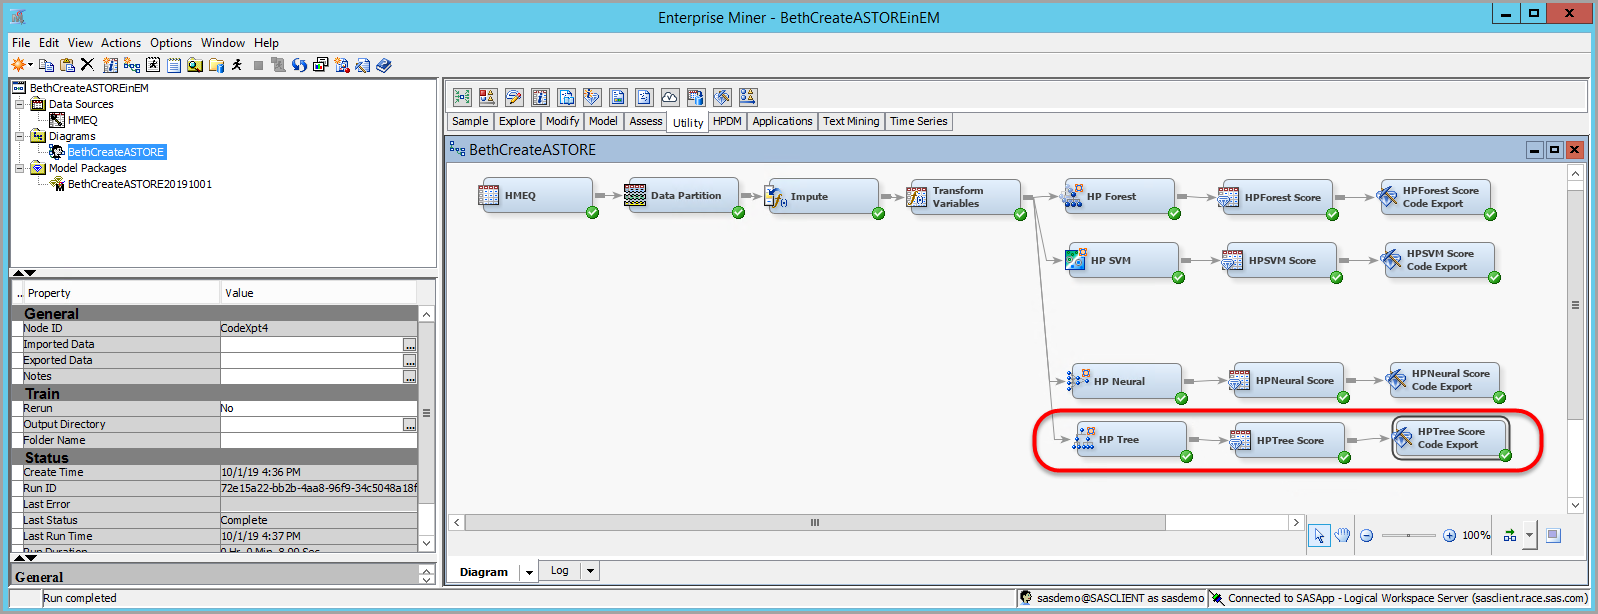Open the Exported Data ellipsis button

click(410, 361)
